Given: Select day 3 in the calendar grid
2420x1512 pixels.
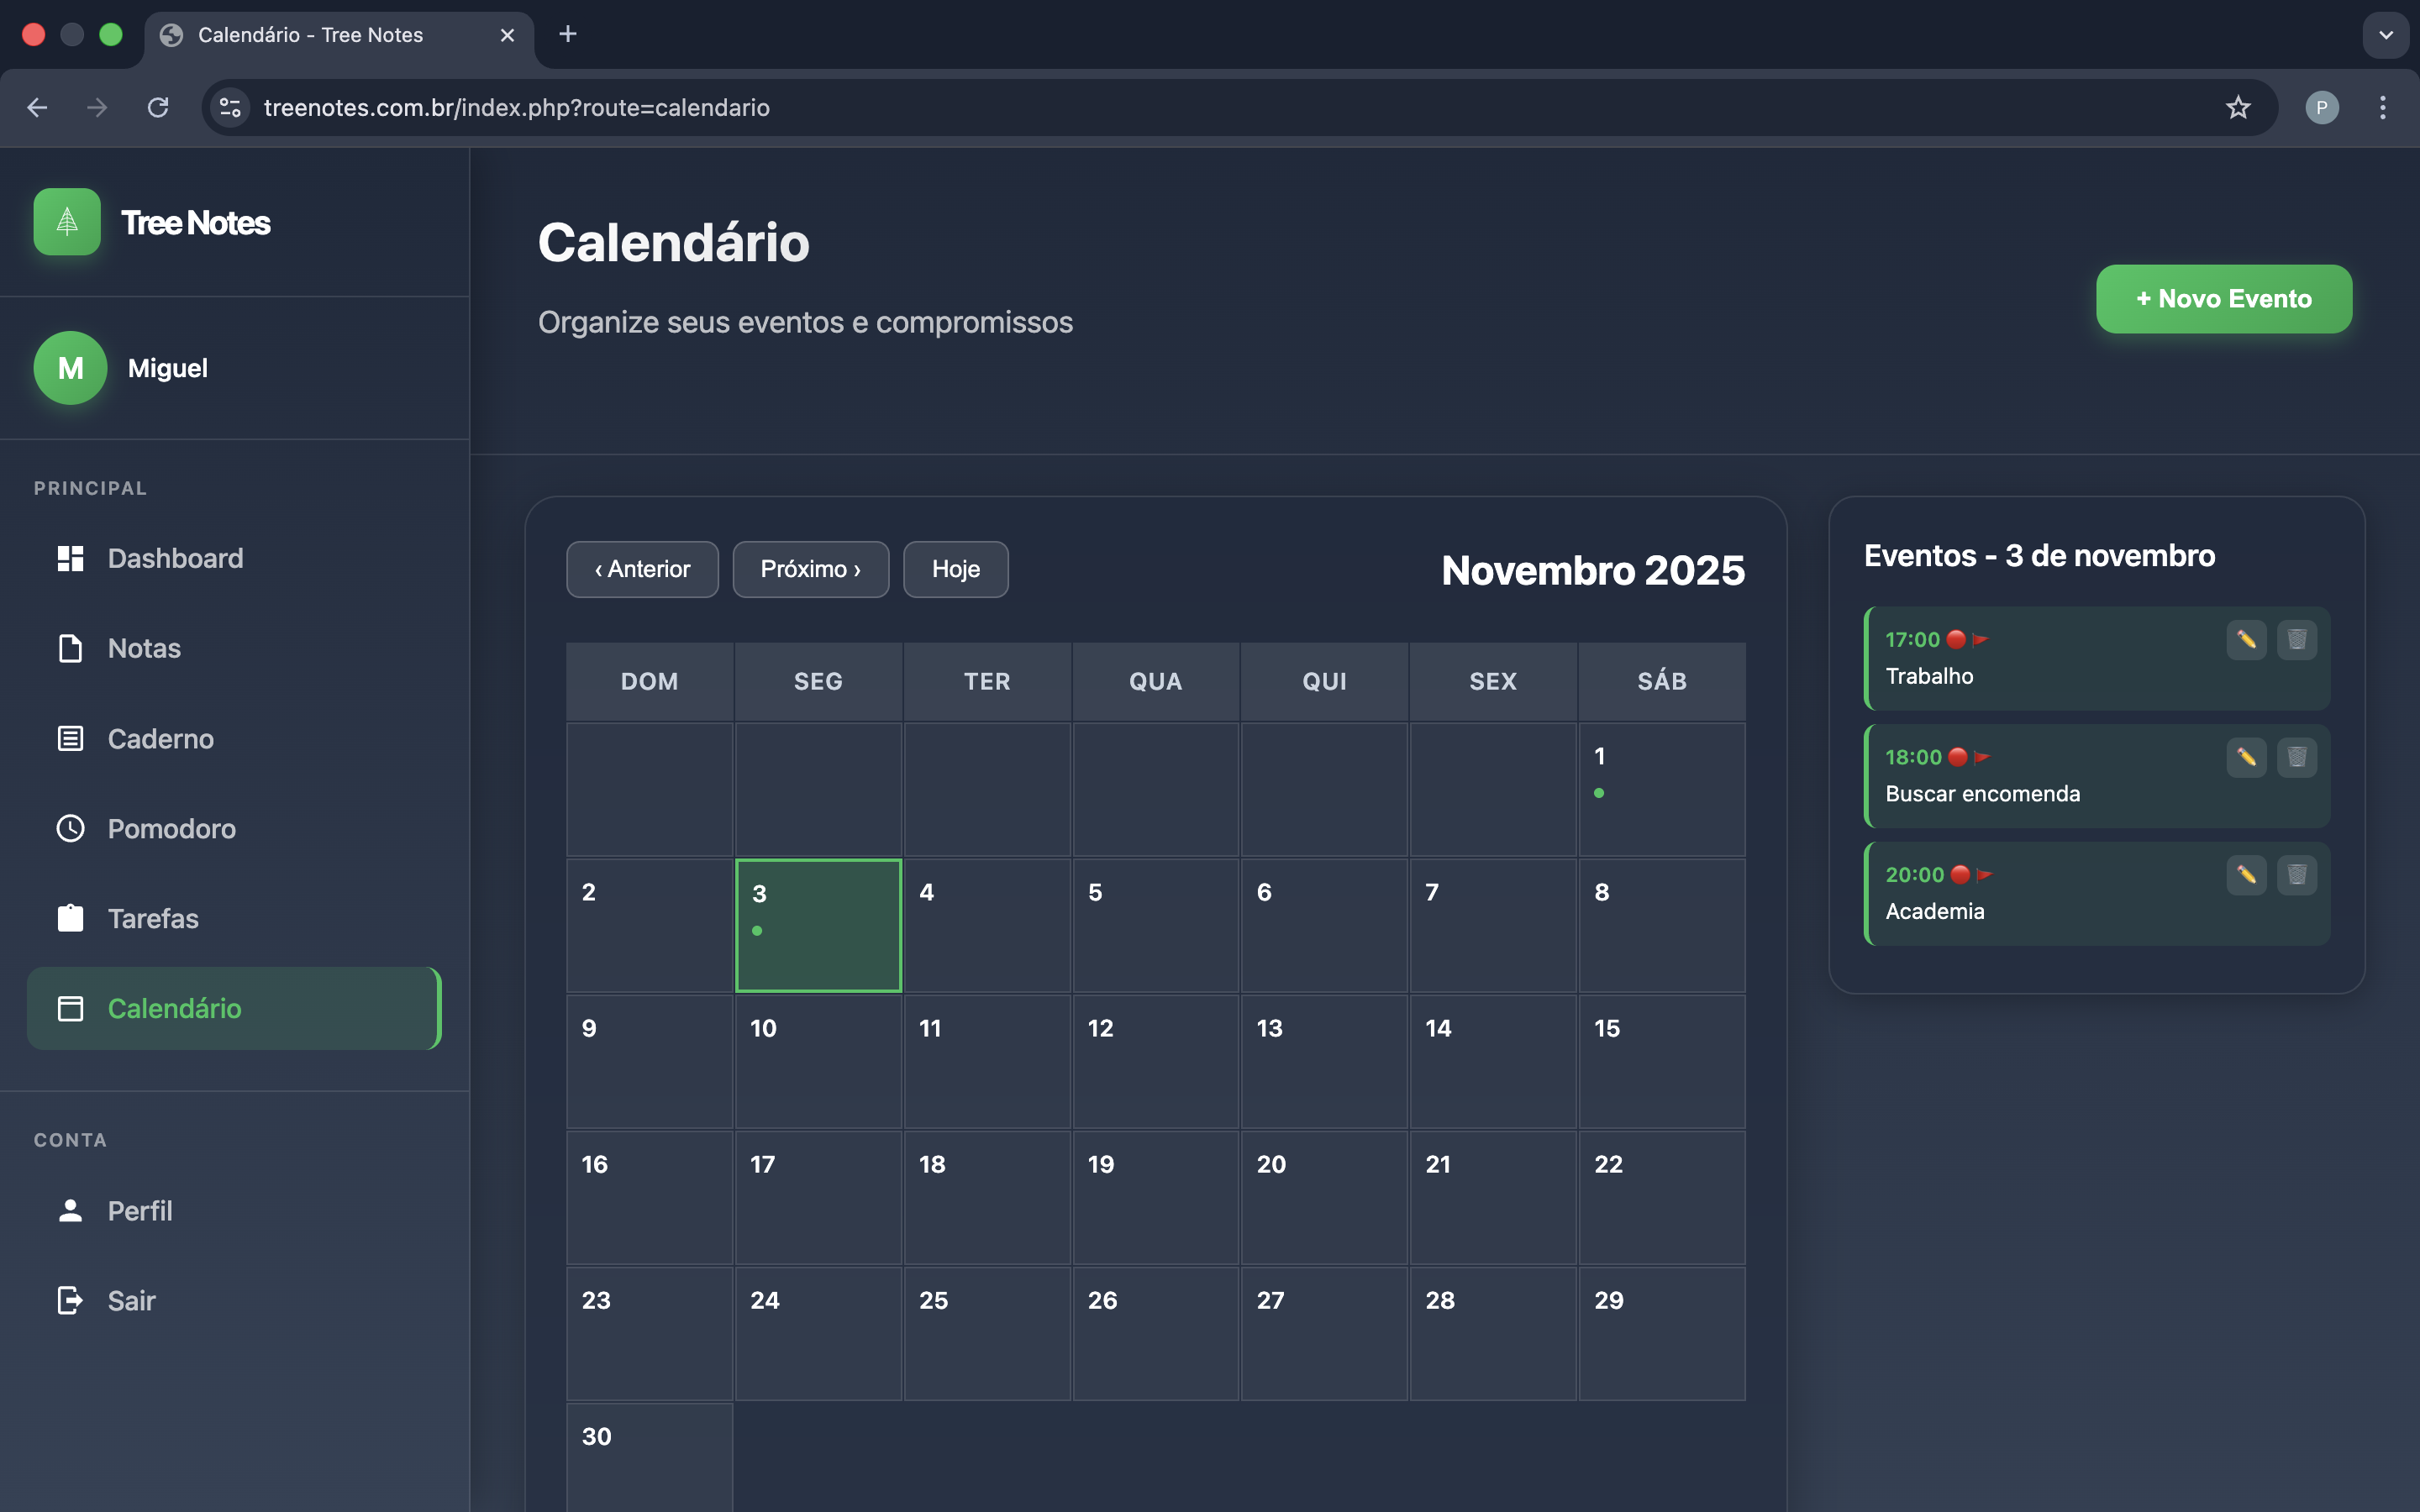Looking at the screenshot, I should click(x=817, y=924).
